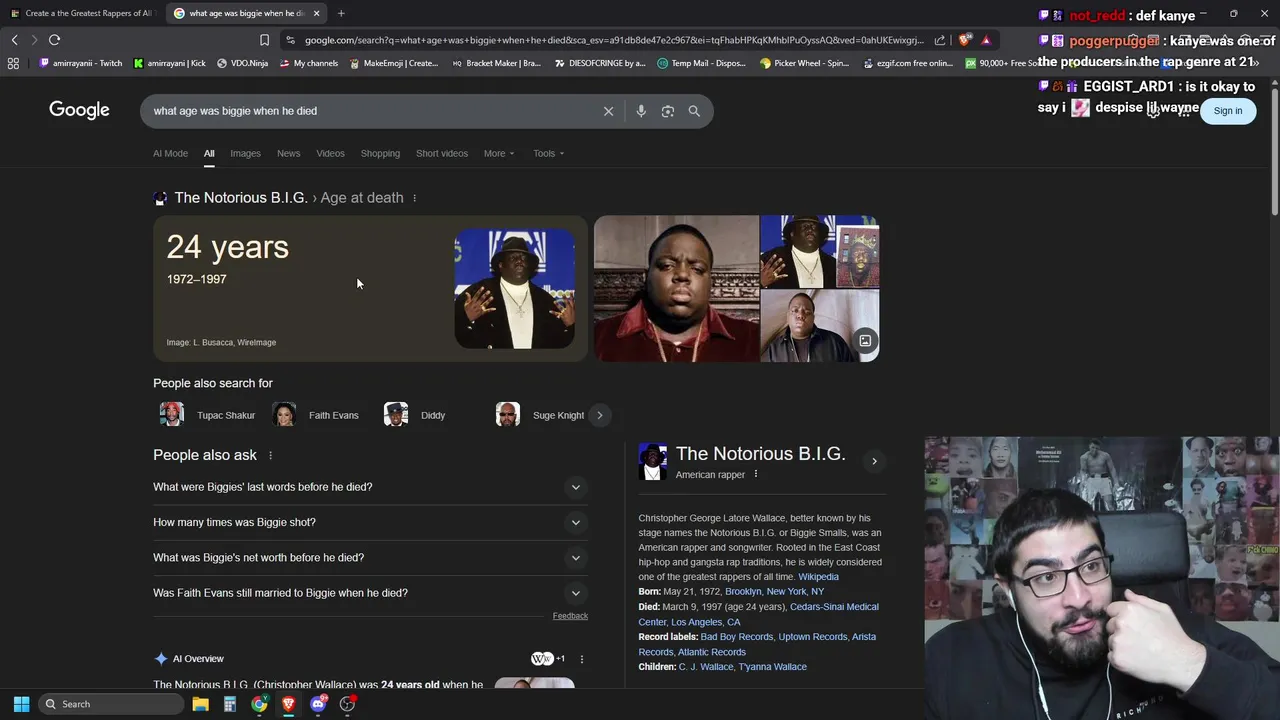Screen dimensions: 1280x720
Task: Show more related people with right chevron
Action: click(600, 415)
